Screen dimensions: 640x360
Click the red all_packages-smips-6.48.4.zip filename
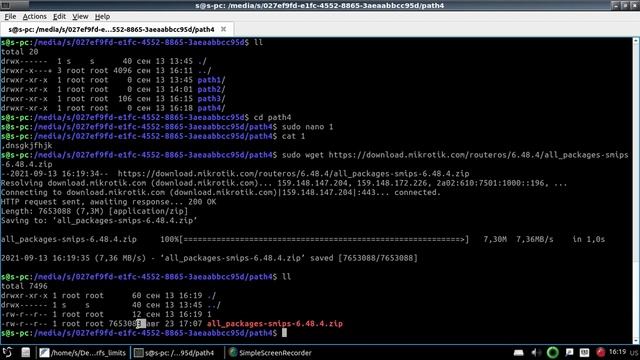275,324
